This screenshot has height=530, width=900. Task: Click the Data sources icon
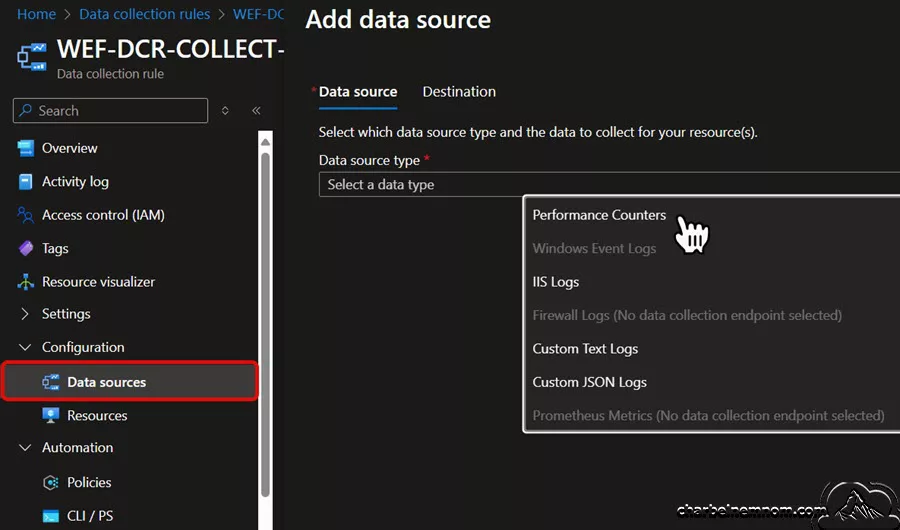(x=51, y=382)
